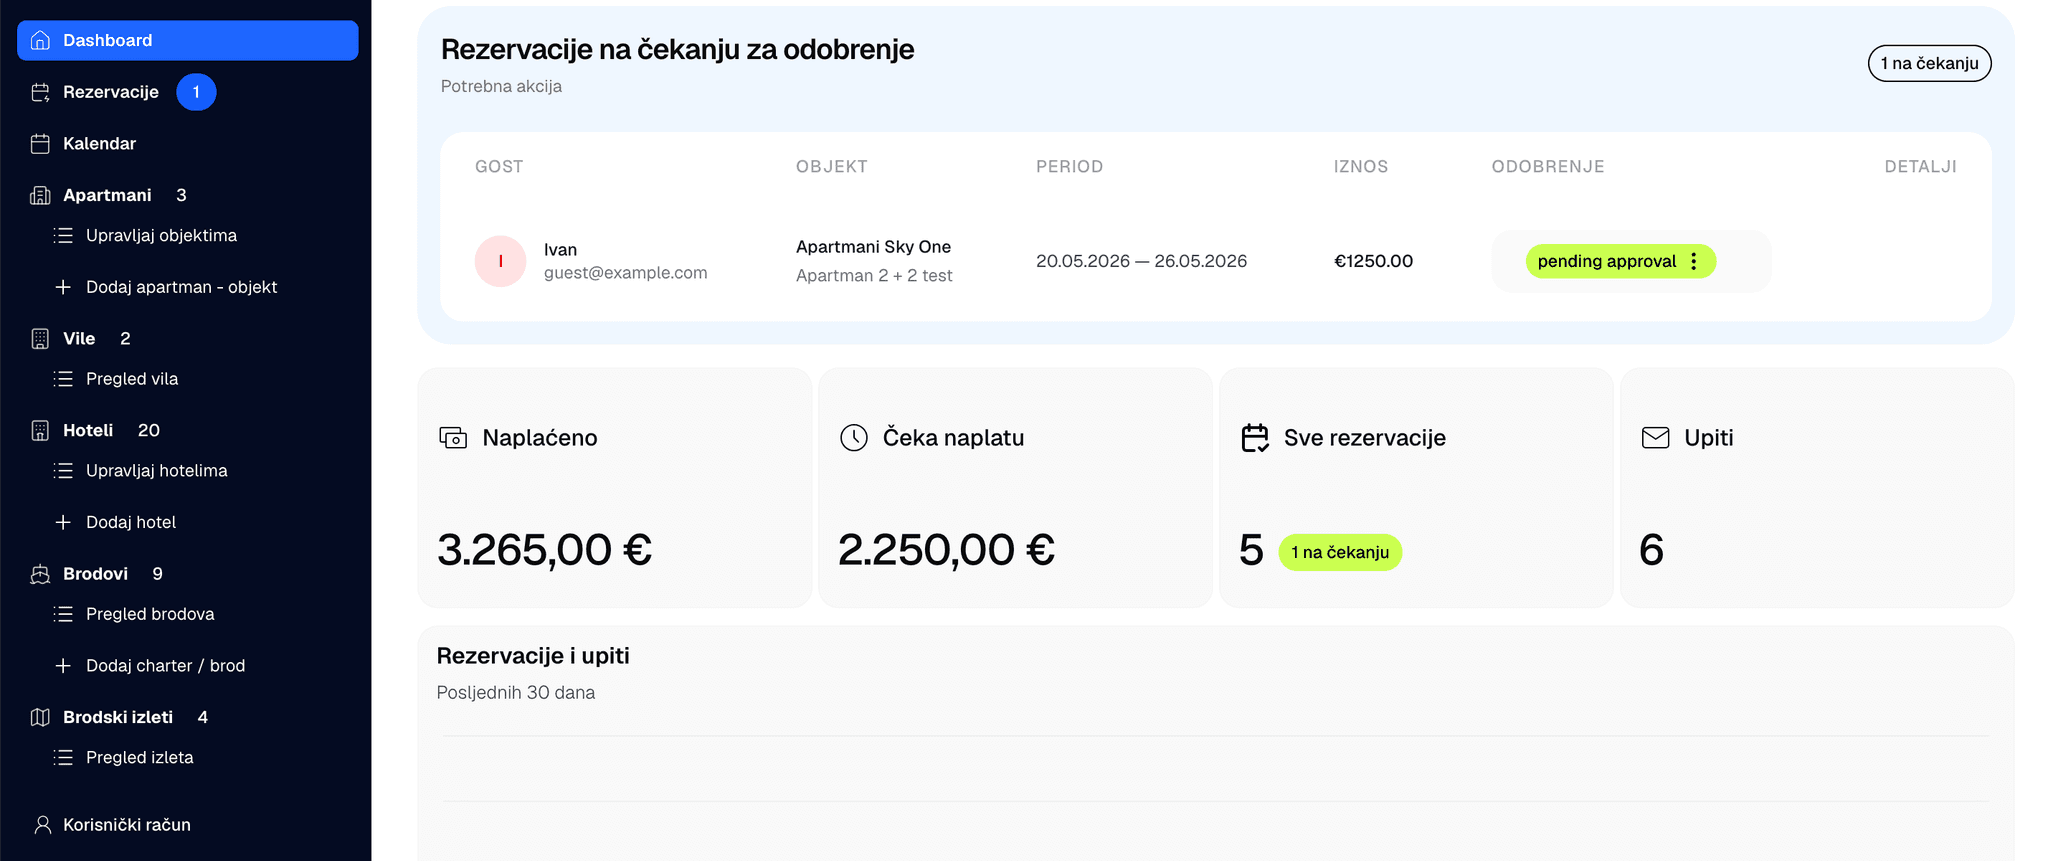
Task: Click the Sve rezervacije count 5
Action: tap(1251, 550)
